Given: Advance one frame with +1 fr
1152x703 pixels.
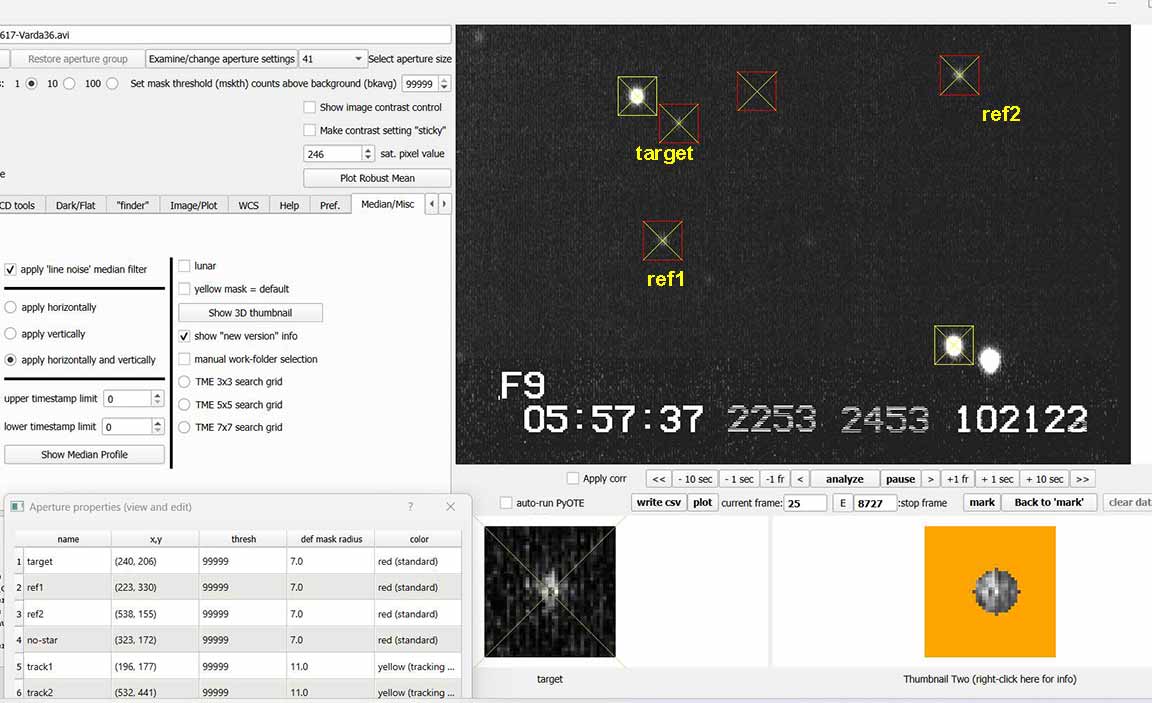Looking at the screenshot, I should 958,479.
